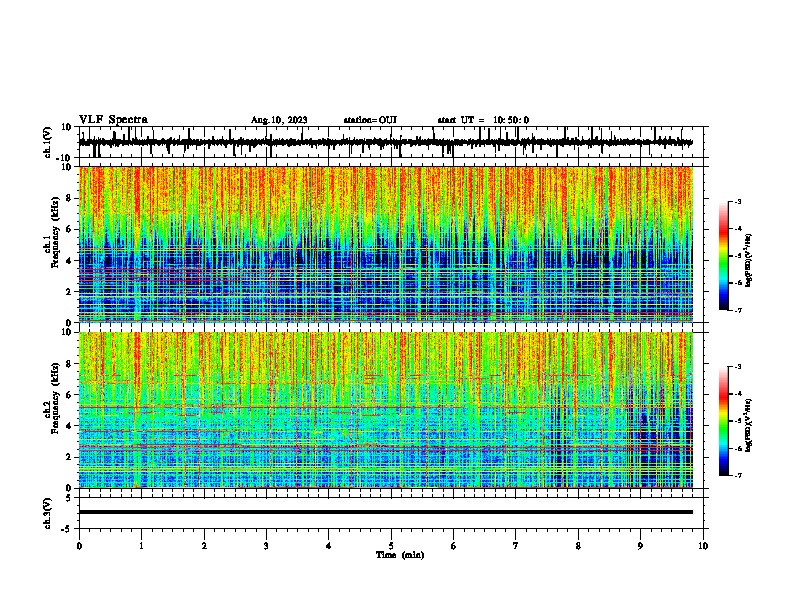This screenshot has width=792, height=612.
Task: Click the "VLF Spectra" plot title
Action: pos(113,120)
